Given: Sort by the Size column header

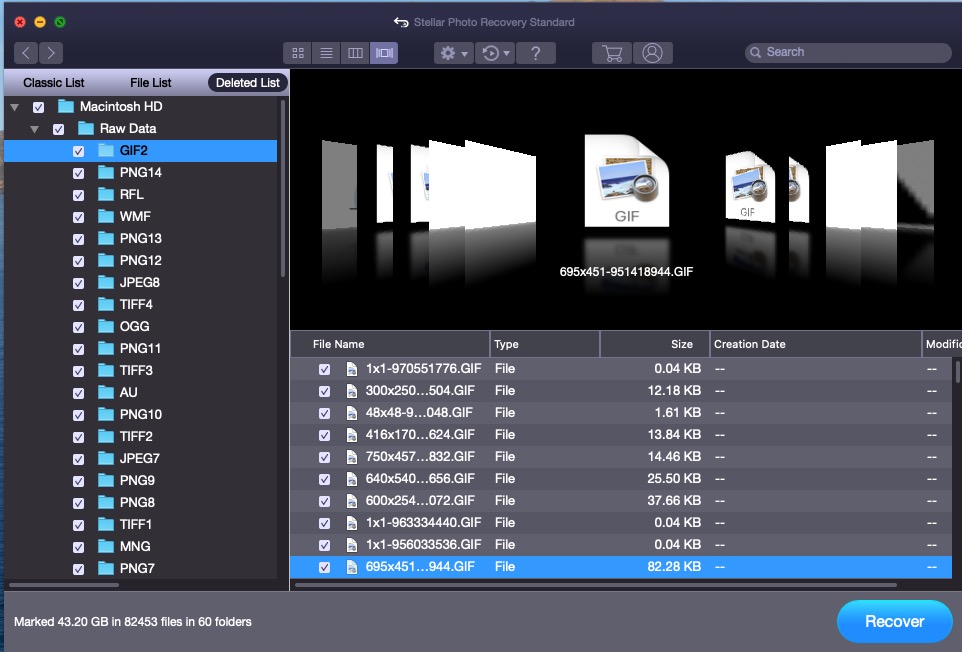Looking at the screenshot, I should [x=654, y=344].
